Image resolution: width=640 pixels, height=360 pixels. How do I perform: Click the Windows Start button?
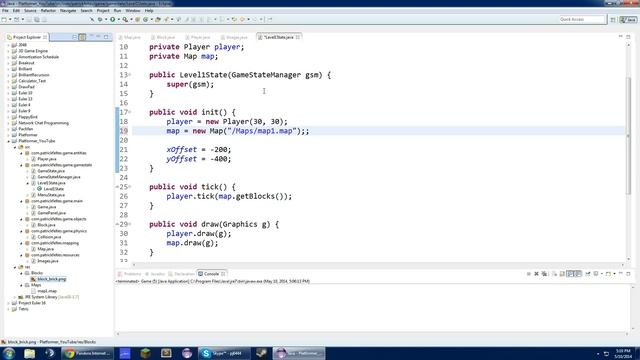point(9,353)
